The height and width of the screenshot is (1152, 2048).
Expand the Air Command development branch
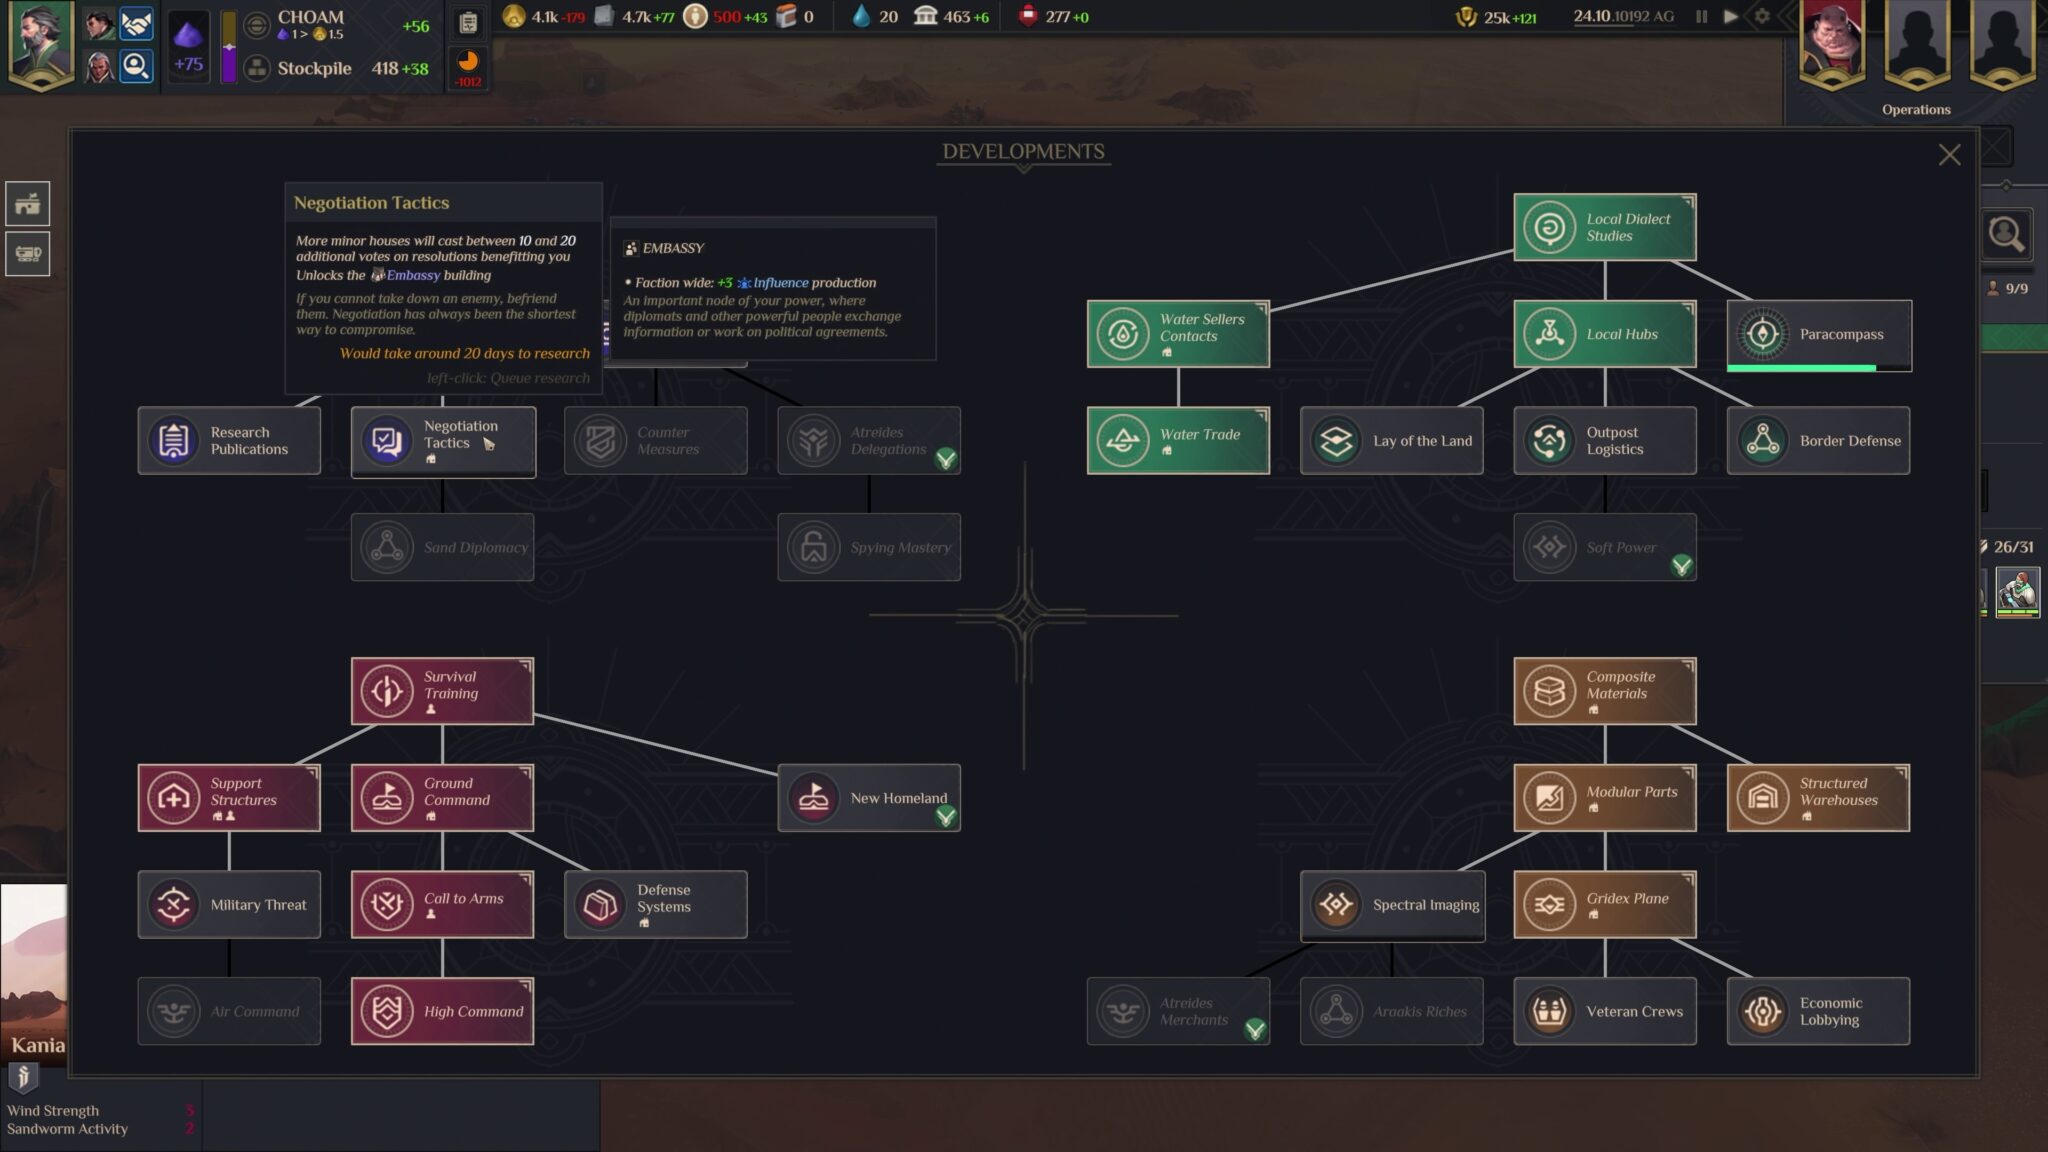click(228, 1011)
